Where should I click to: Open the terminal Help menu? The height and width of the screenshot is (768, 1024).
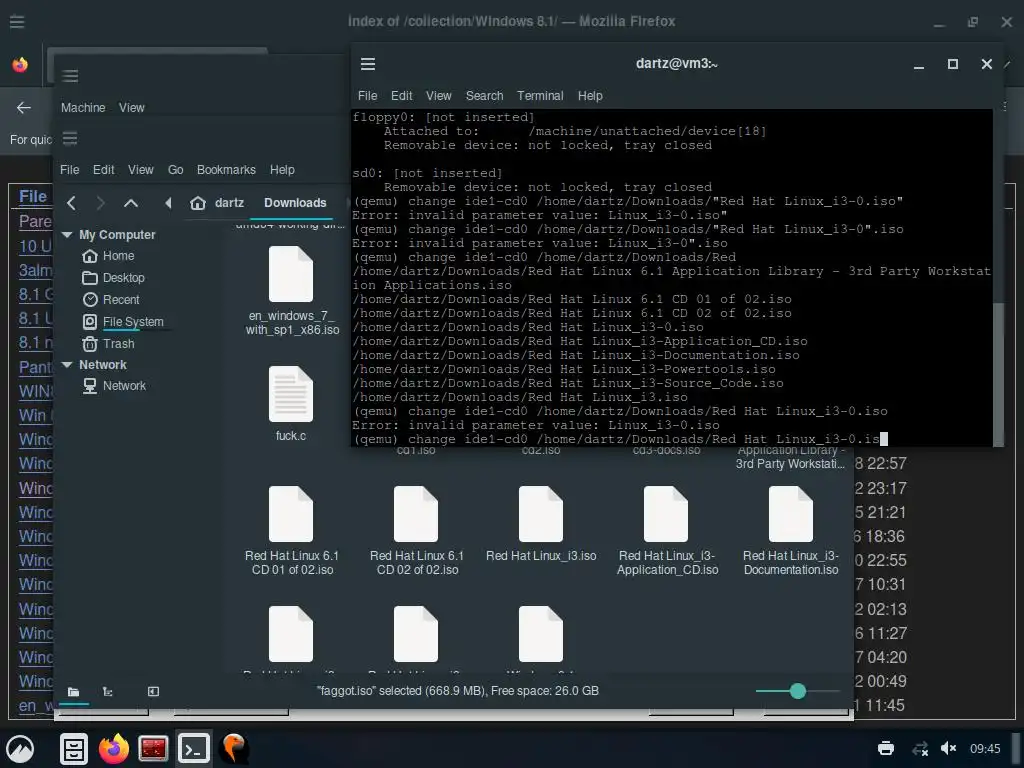[590, 96]
